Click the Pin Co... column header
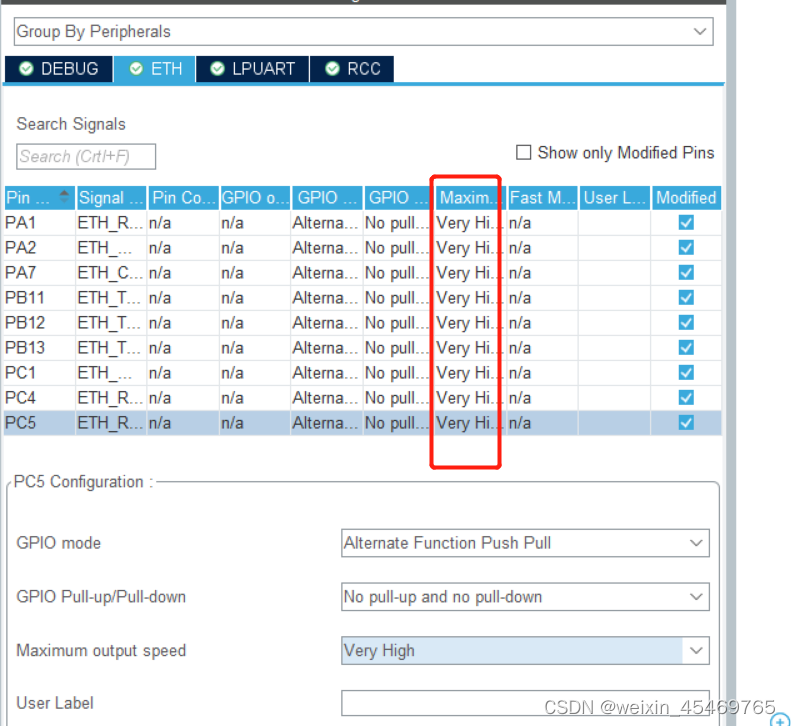This screenshot has height=726, width=791. coord(184,198)
